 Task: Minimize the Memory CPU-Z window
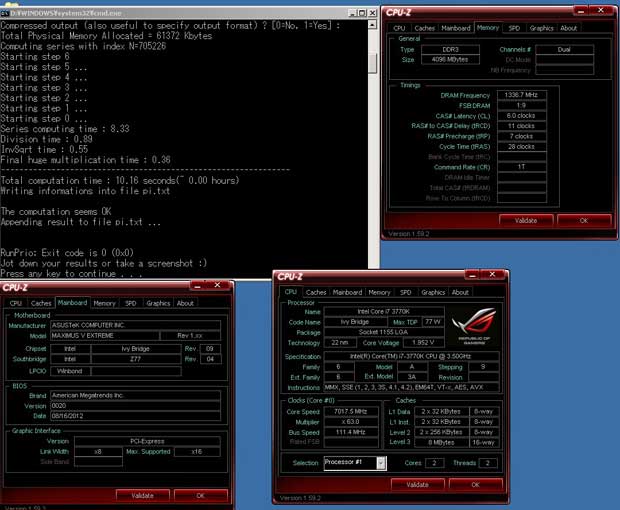(x=580, y=11)
